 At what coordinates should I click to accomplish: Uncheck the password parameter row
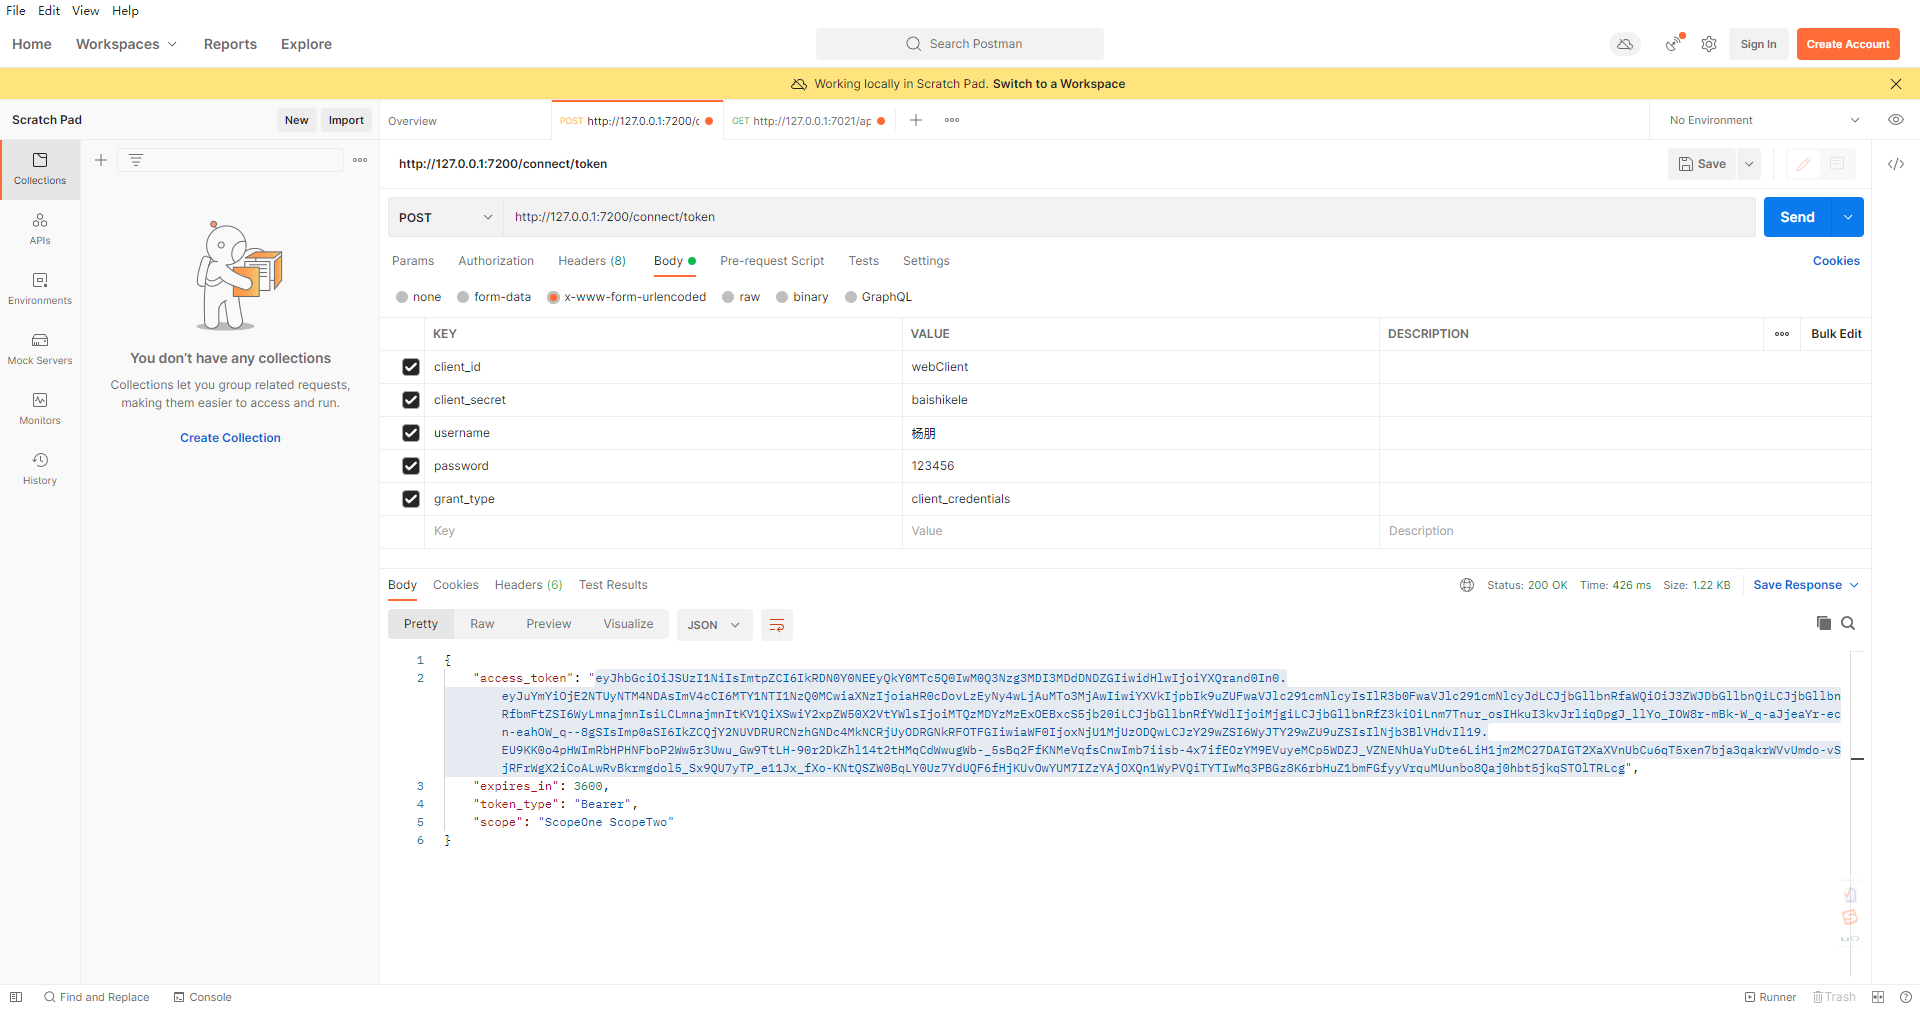pyautogui.click(x=411, y=466)
